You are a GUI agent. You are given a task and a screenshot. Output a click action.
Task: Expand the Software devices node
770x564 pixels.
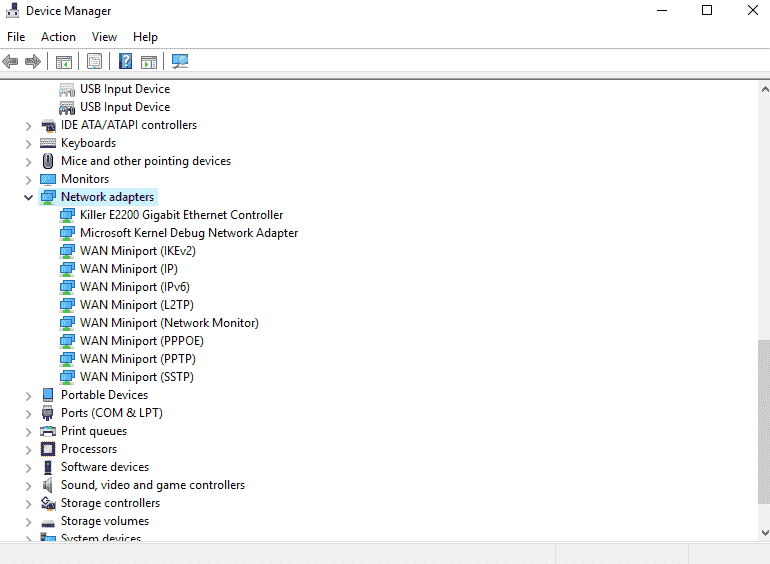(28, 468)
